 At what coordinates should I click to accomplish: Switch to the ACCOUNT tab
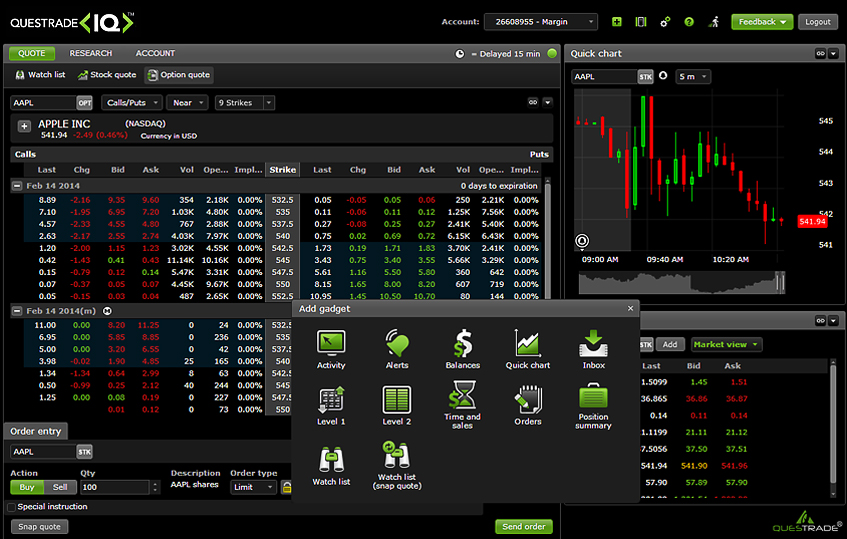click(x=155, y=53)
